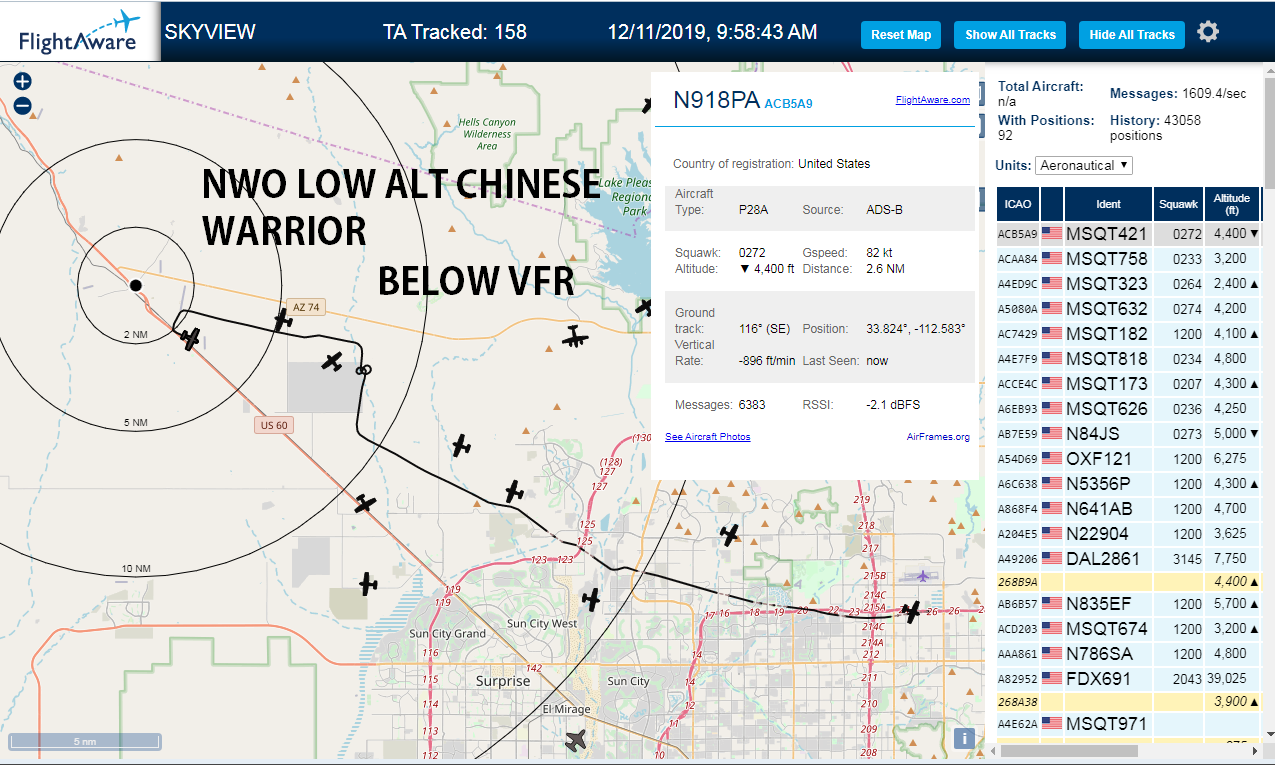
Task: Click the N918PA title in the info panel
Action: coord(716,100)
